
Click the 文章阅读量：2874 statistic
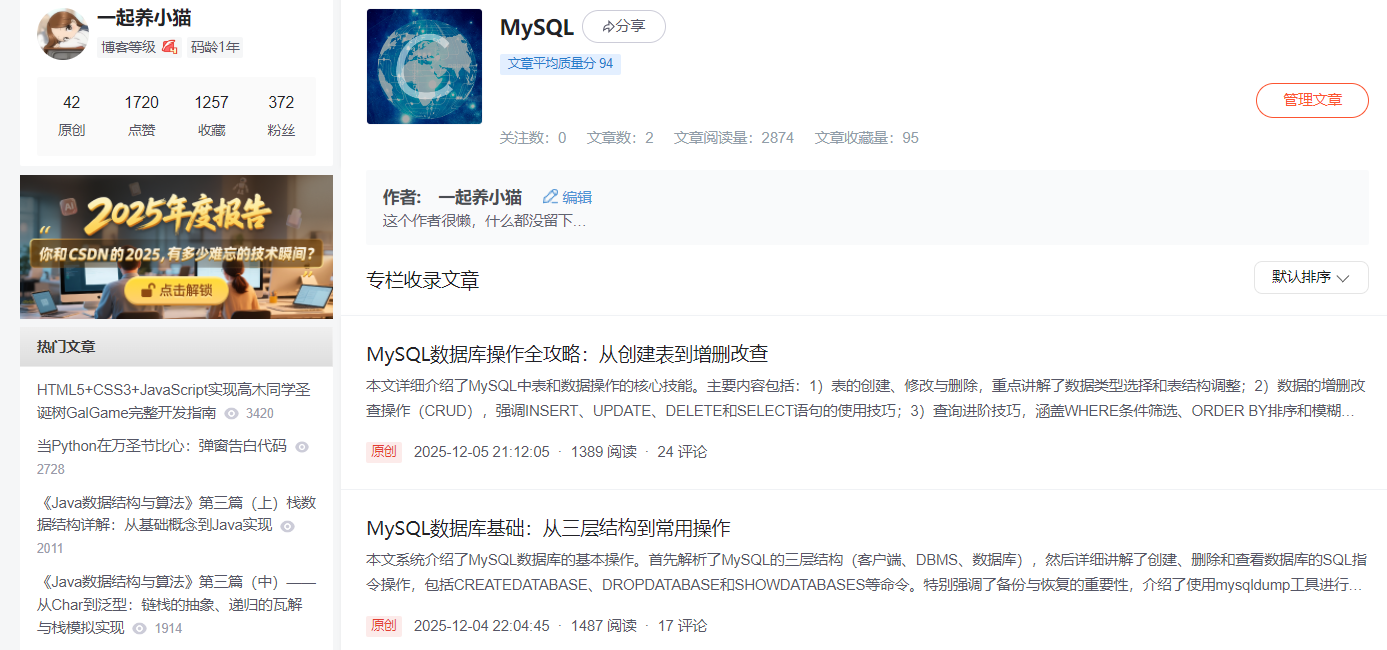pyautogui.click(x=734, y=138)
